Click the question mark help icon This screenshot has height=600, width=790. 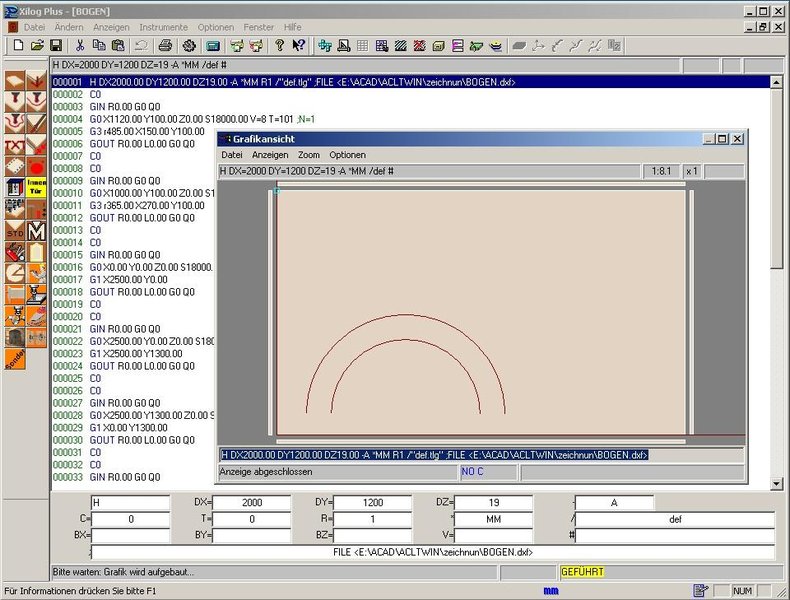[280, 46]
